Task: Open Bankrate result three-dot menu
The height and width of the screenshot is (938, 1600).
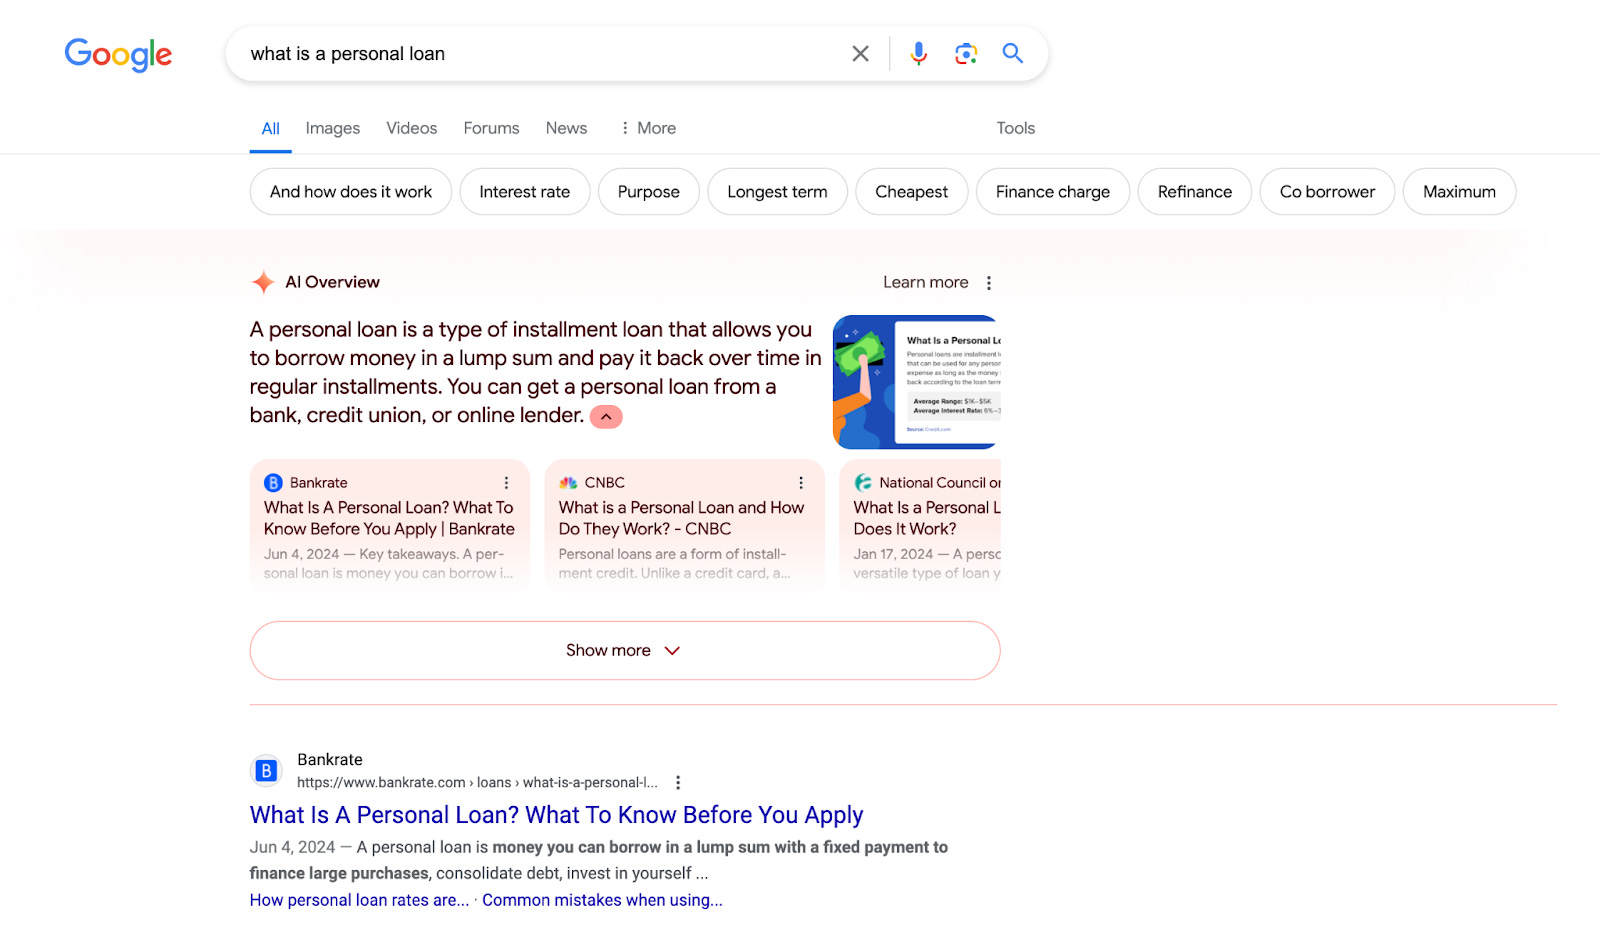Action: pyautogui.click(x=678, y=783)
